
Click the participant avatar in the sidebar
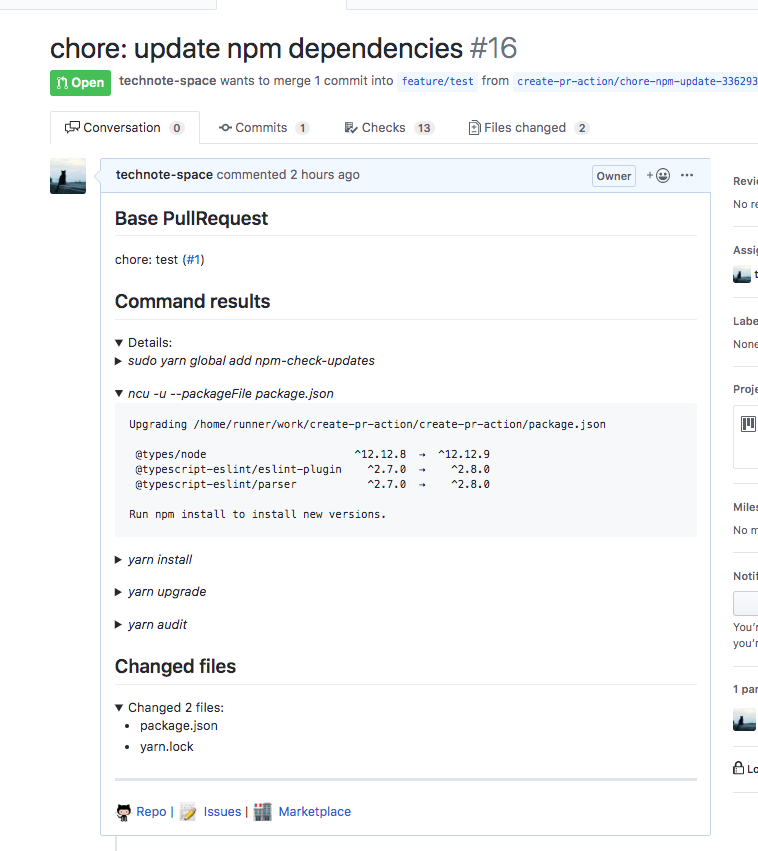744,720
